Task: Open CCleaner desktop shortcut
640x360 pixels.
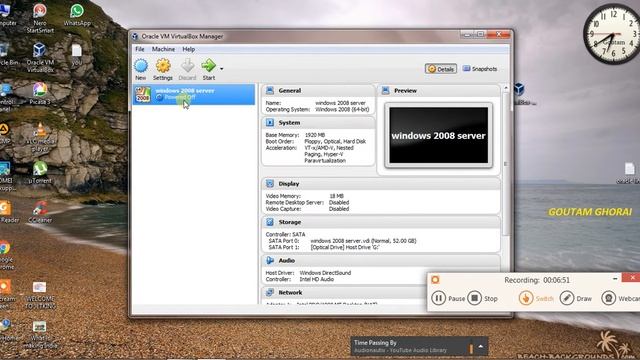Action: pyautogui.click(x=40, y=211)
